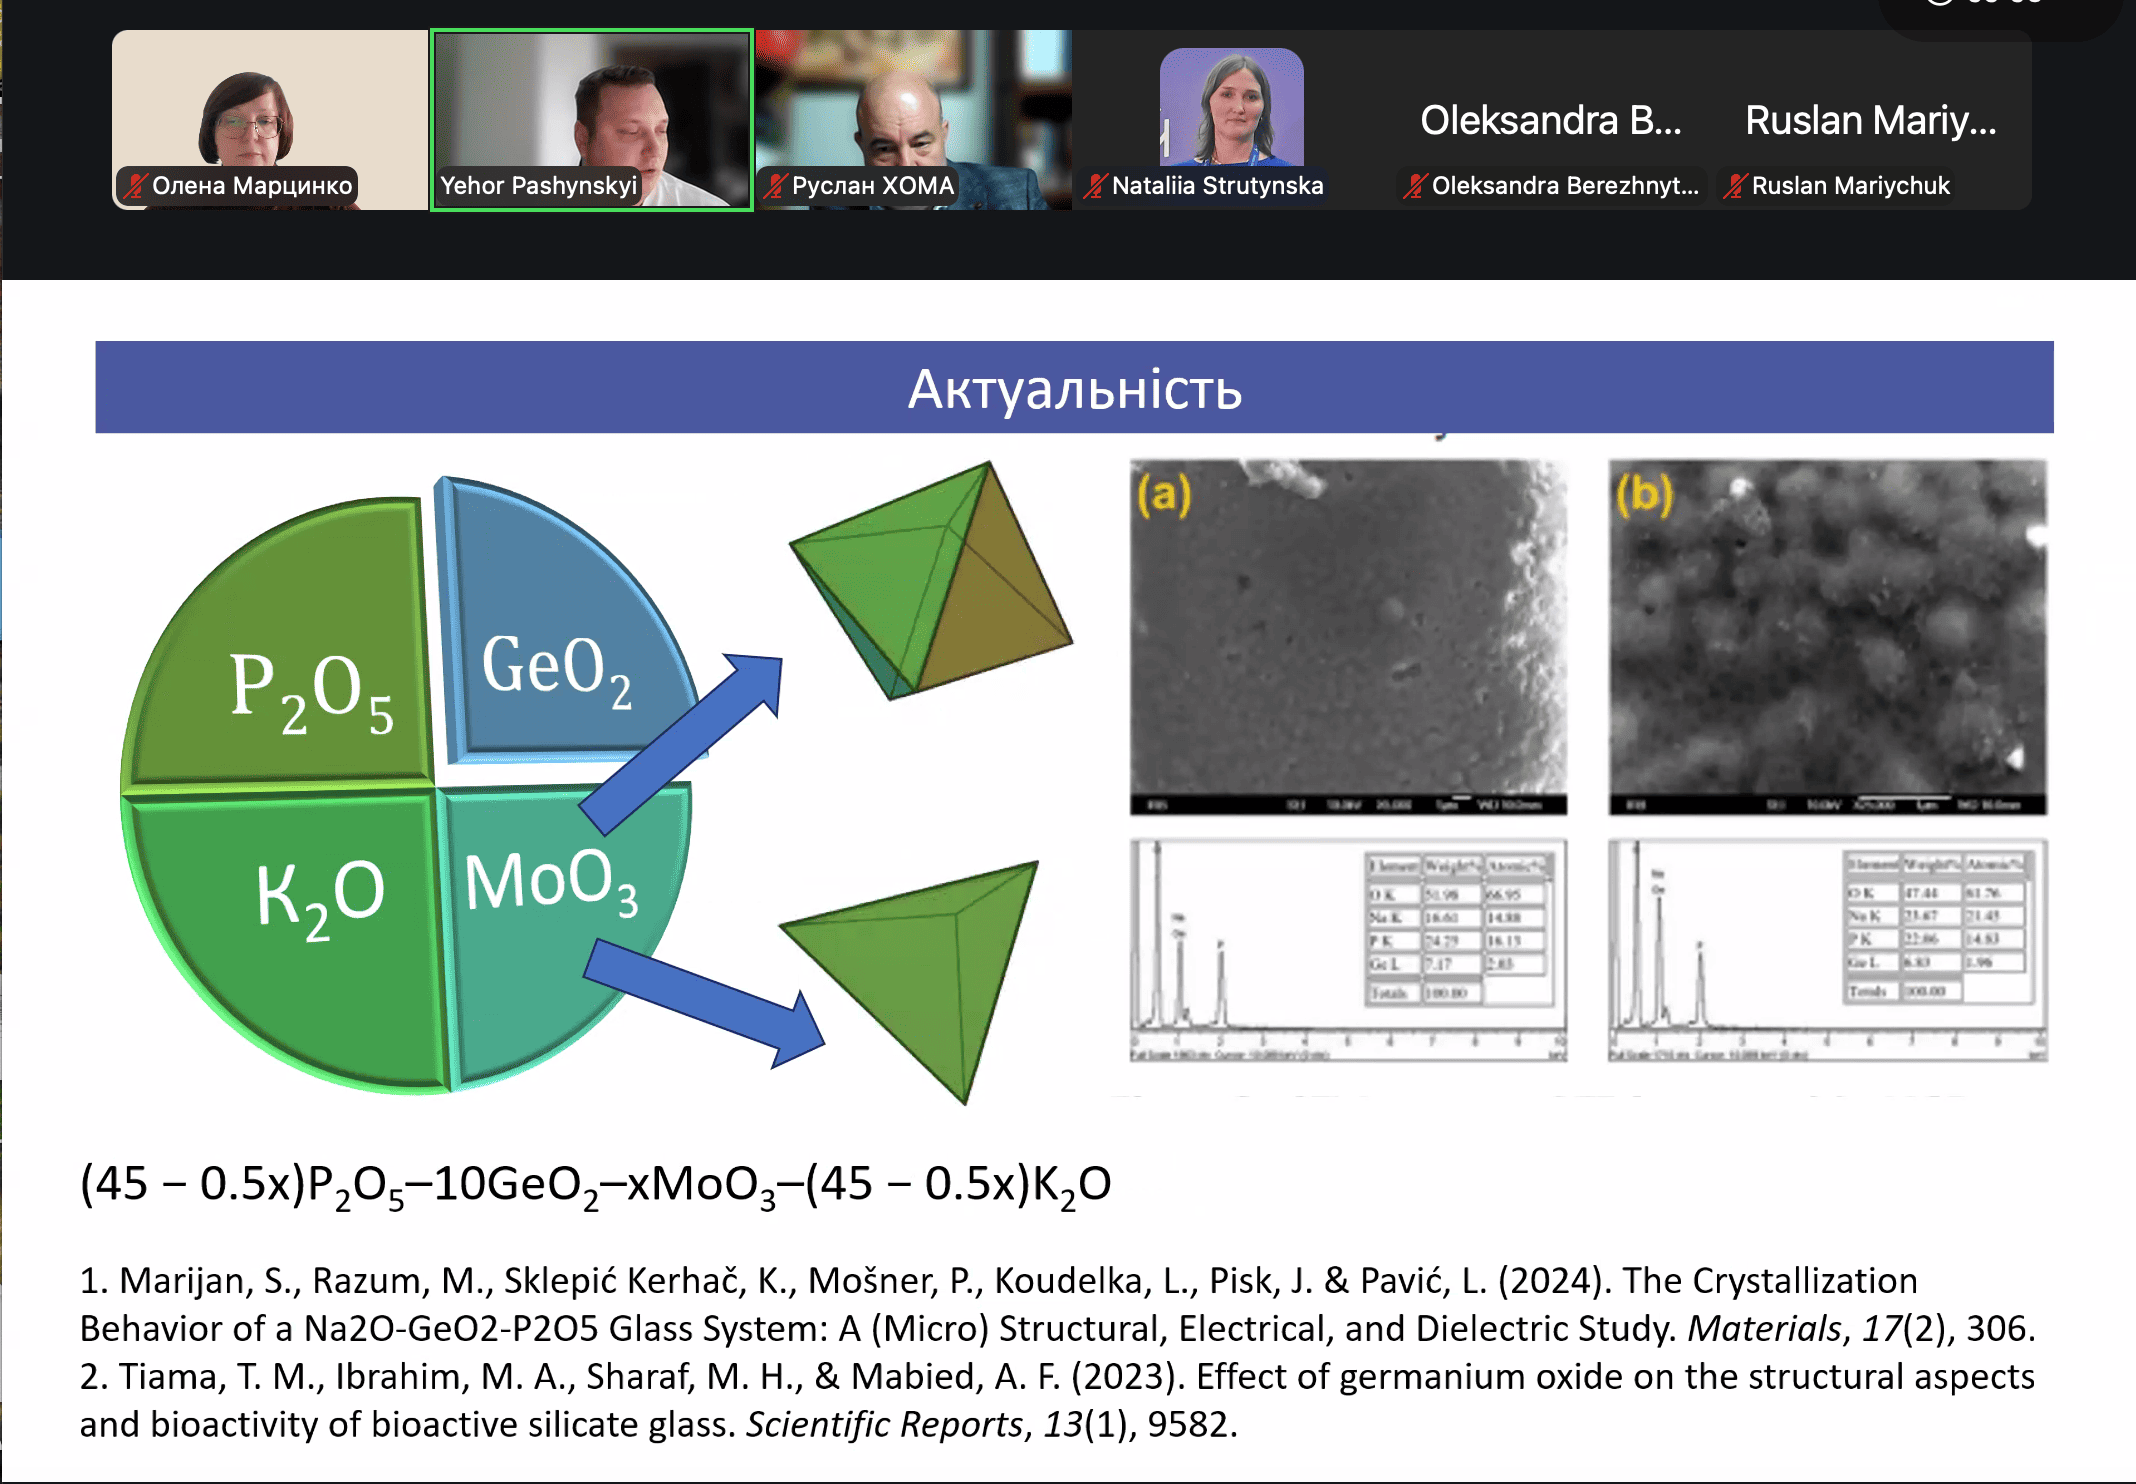Click the SEM image labeled (b)
The width and height of the screenshot is (2136, 1484).
1827,636
